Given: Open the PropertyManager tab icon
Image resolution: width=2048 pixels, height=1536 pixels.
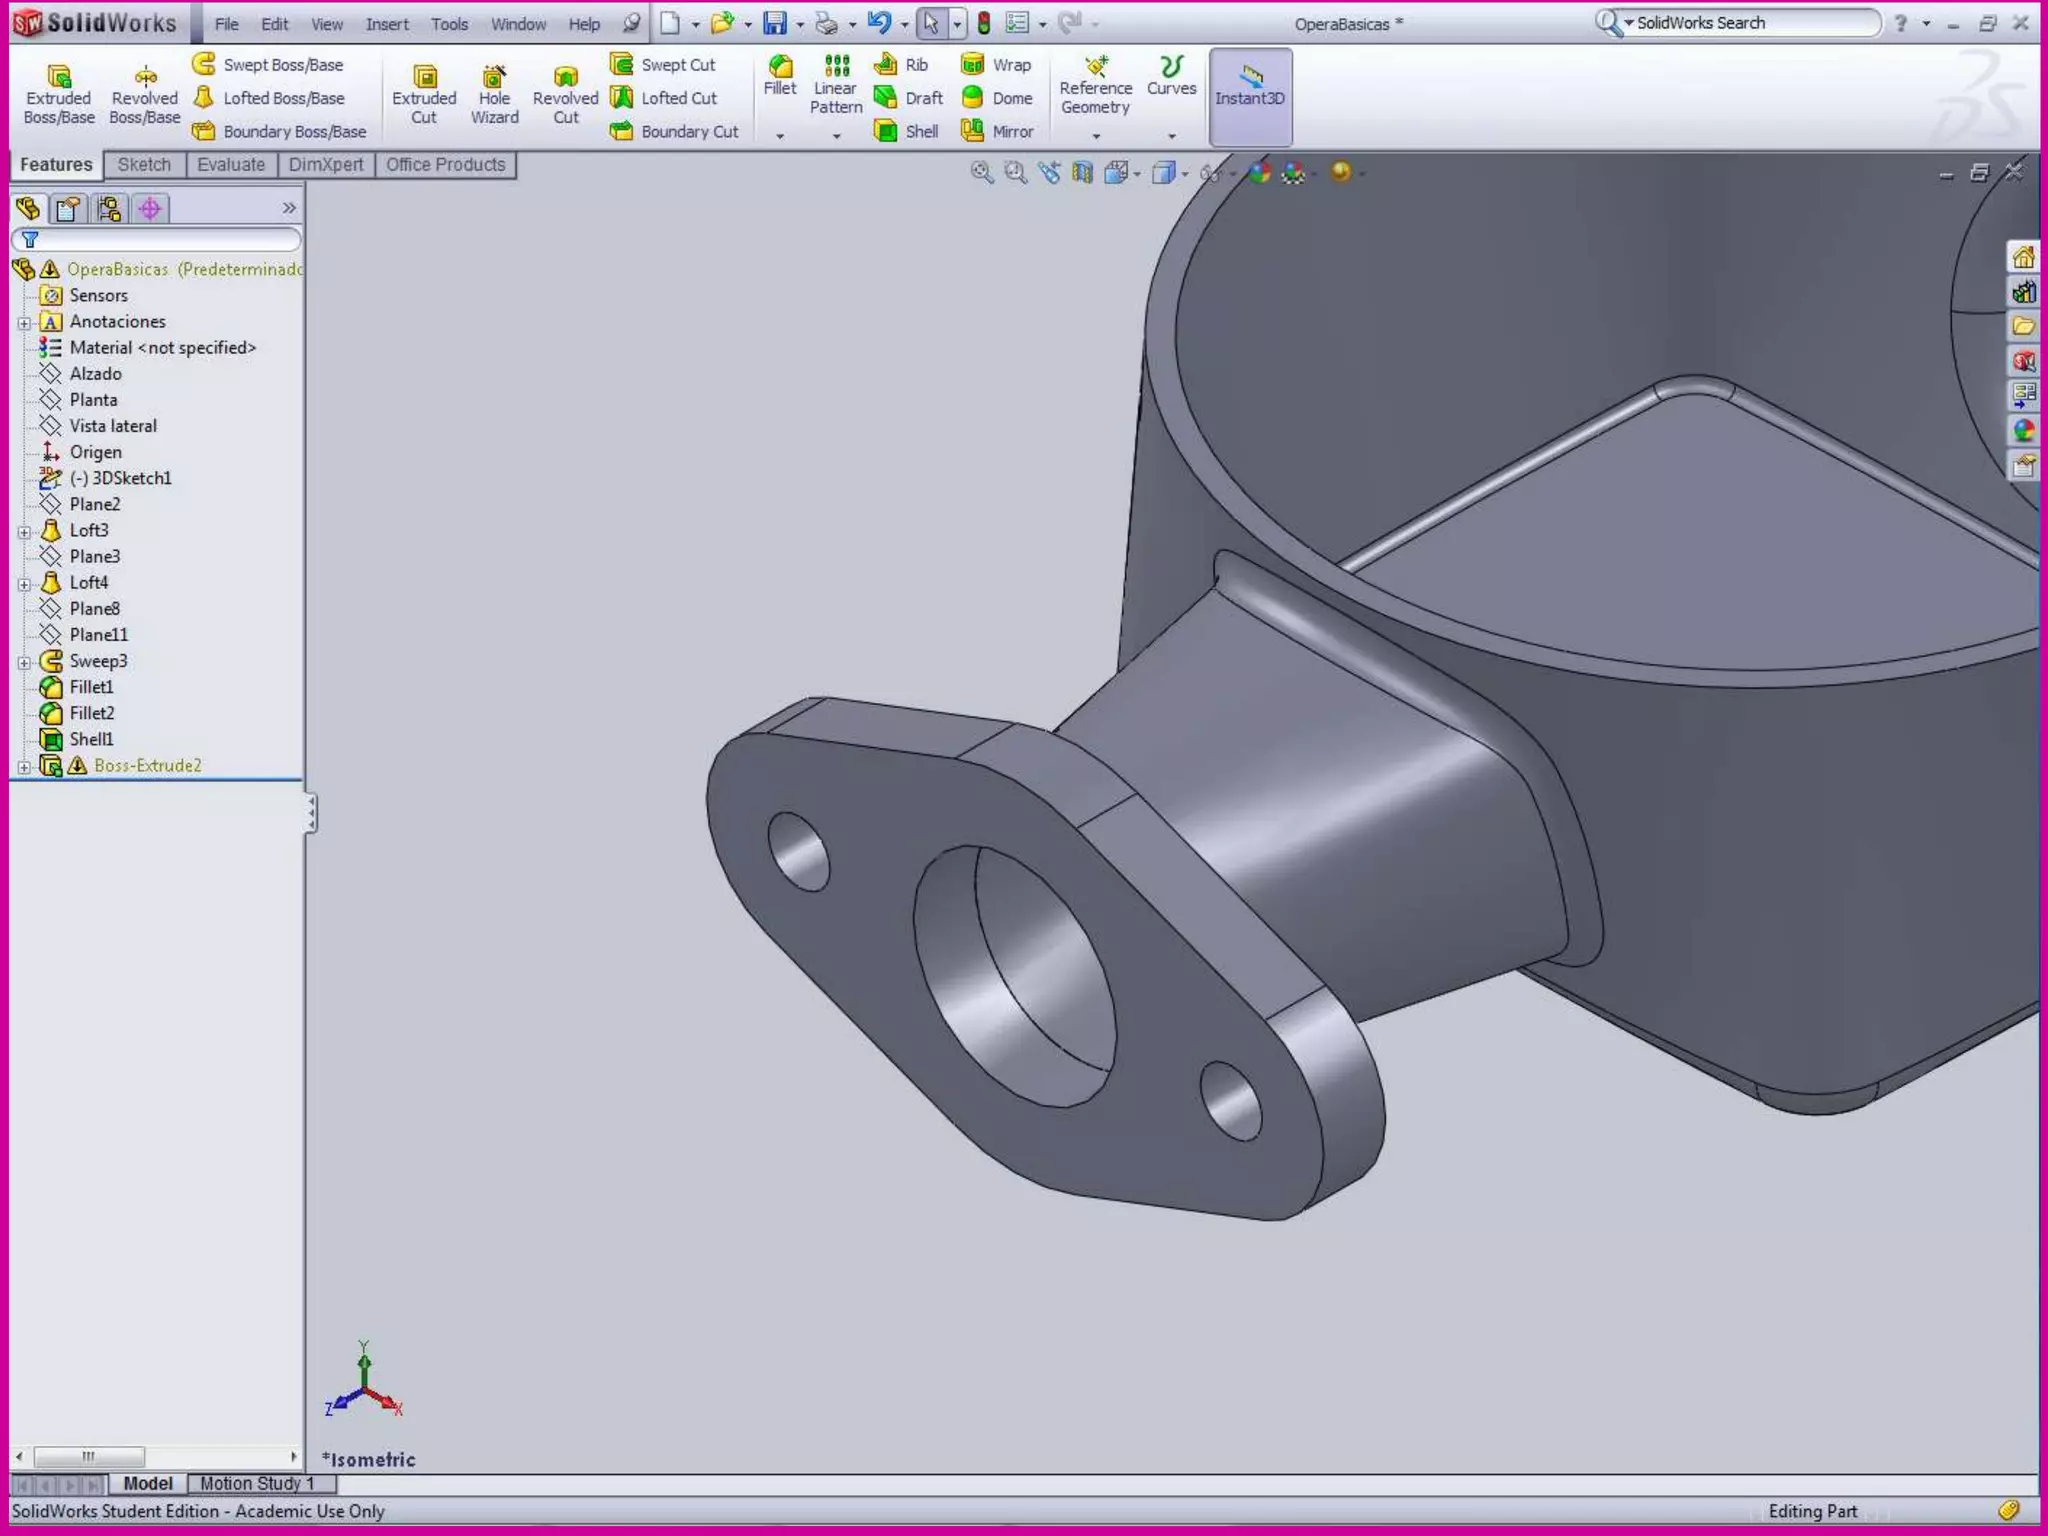Looking at the screenshot, I should 68,208.
